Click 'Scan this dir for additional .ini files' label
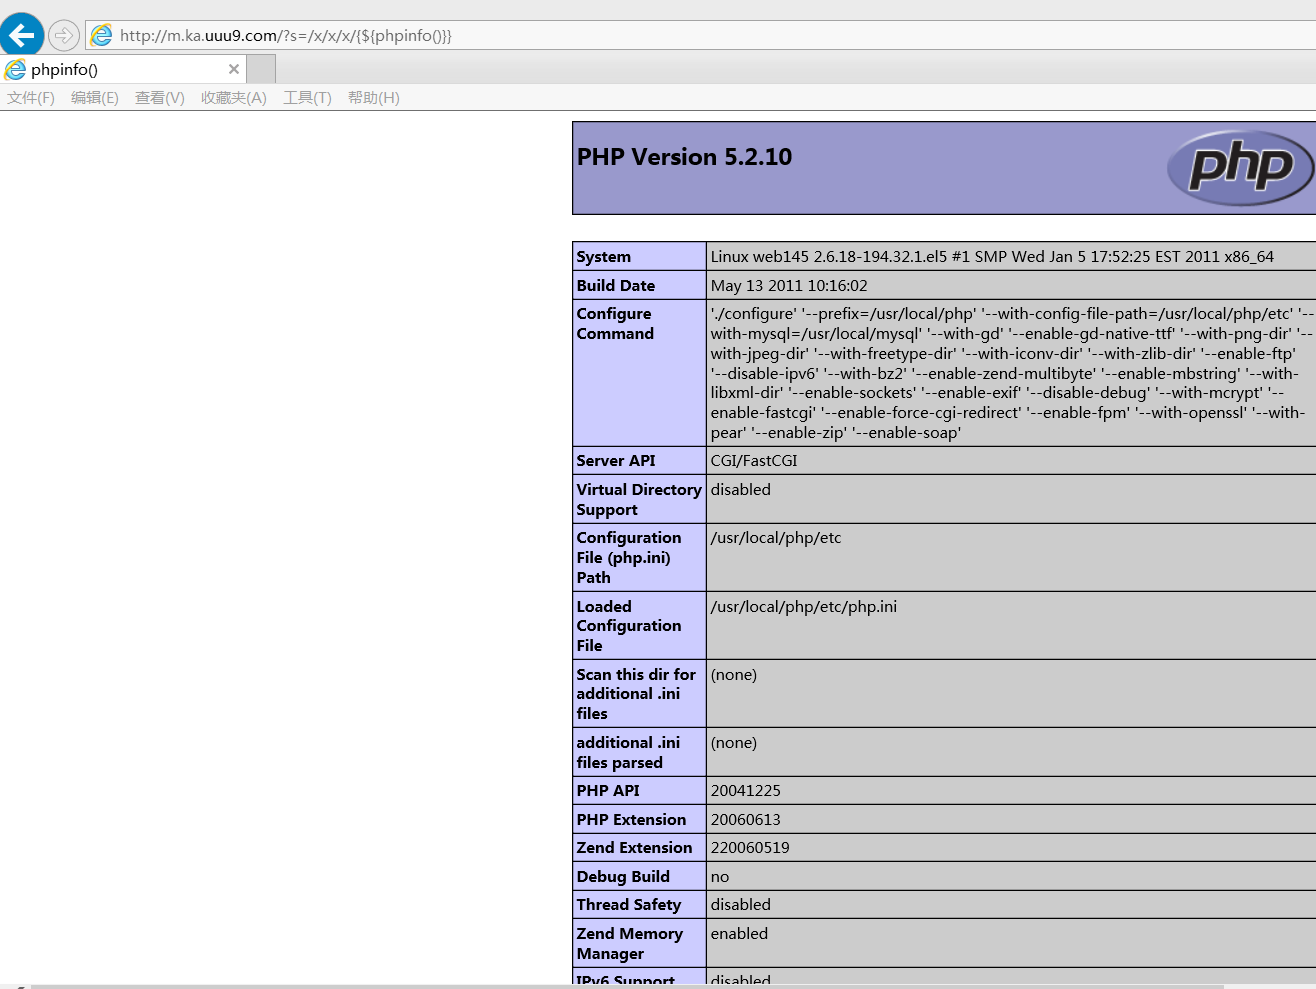Screen dimensions: 1316x989 (636, 694)
